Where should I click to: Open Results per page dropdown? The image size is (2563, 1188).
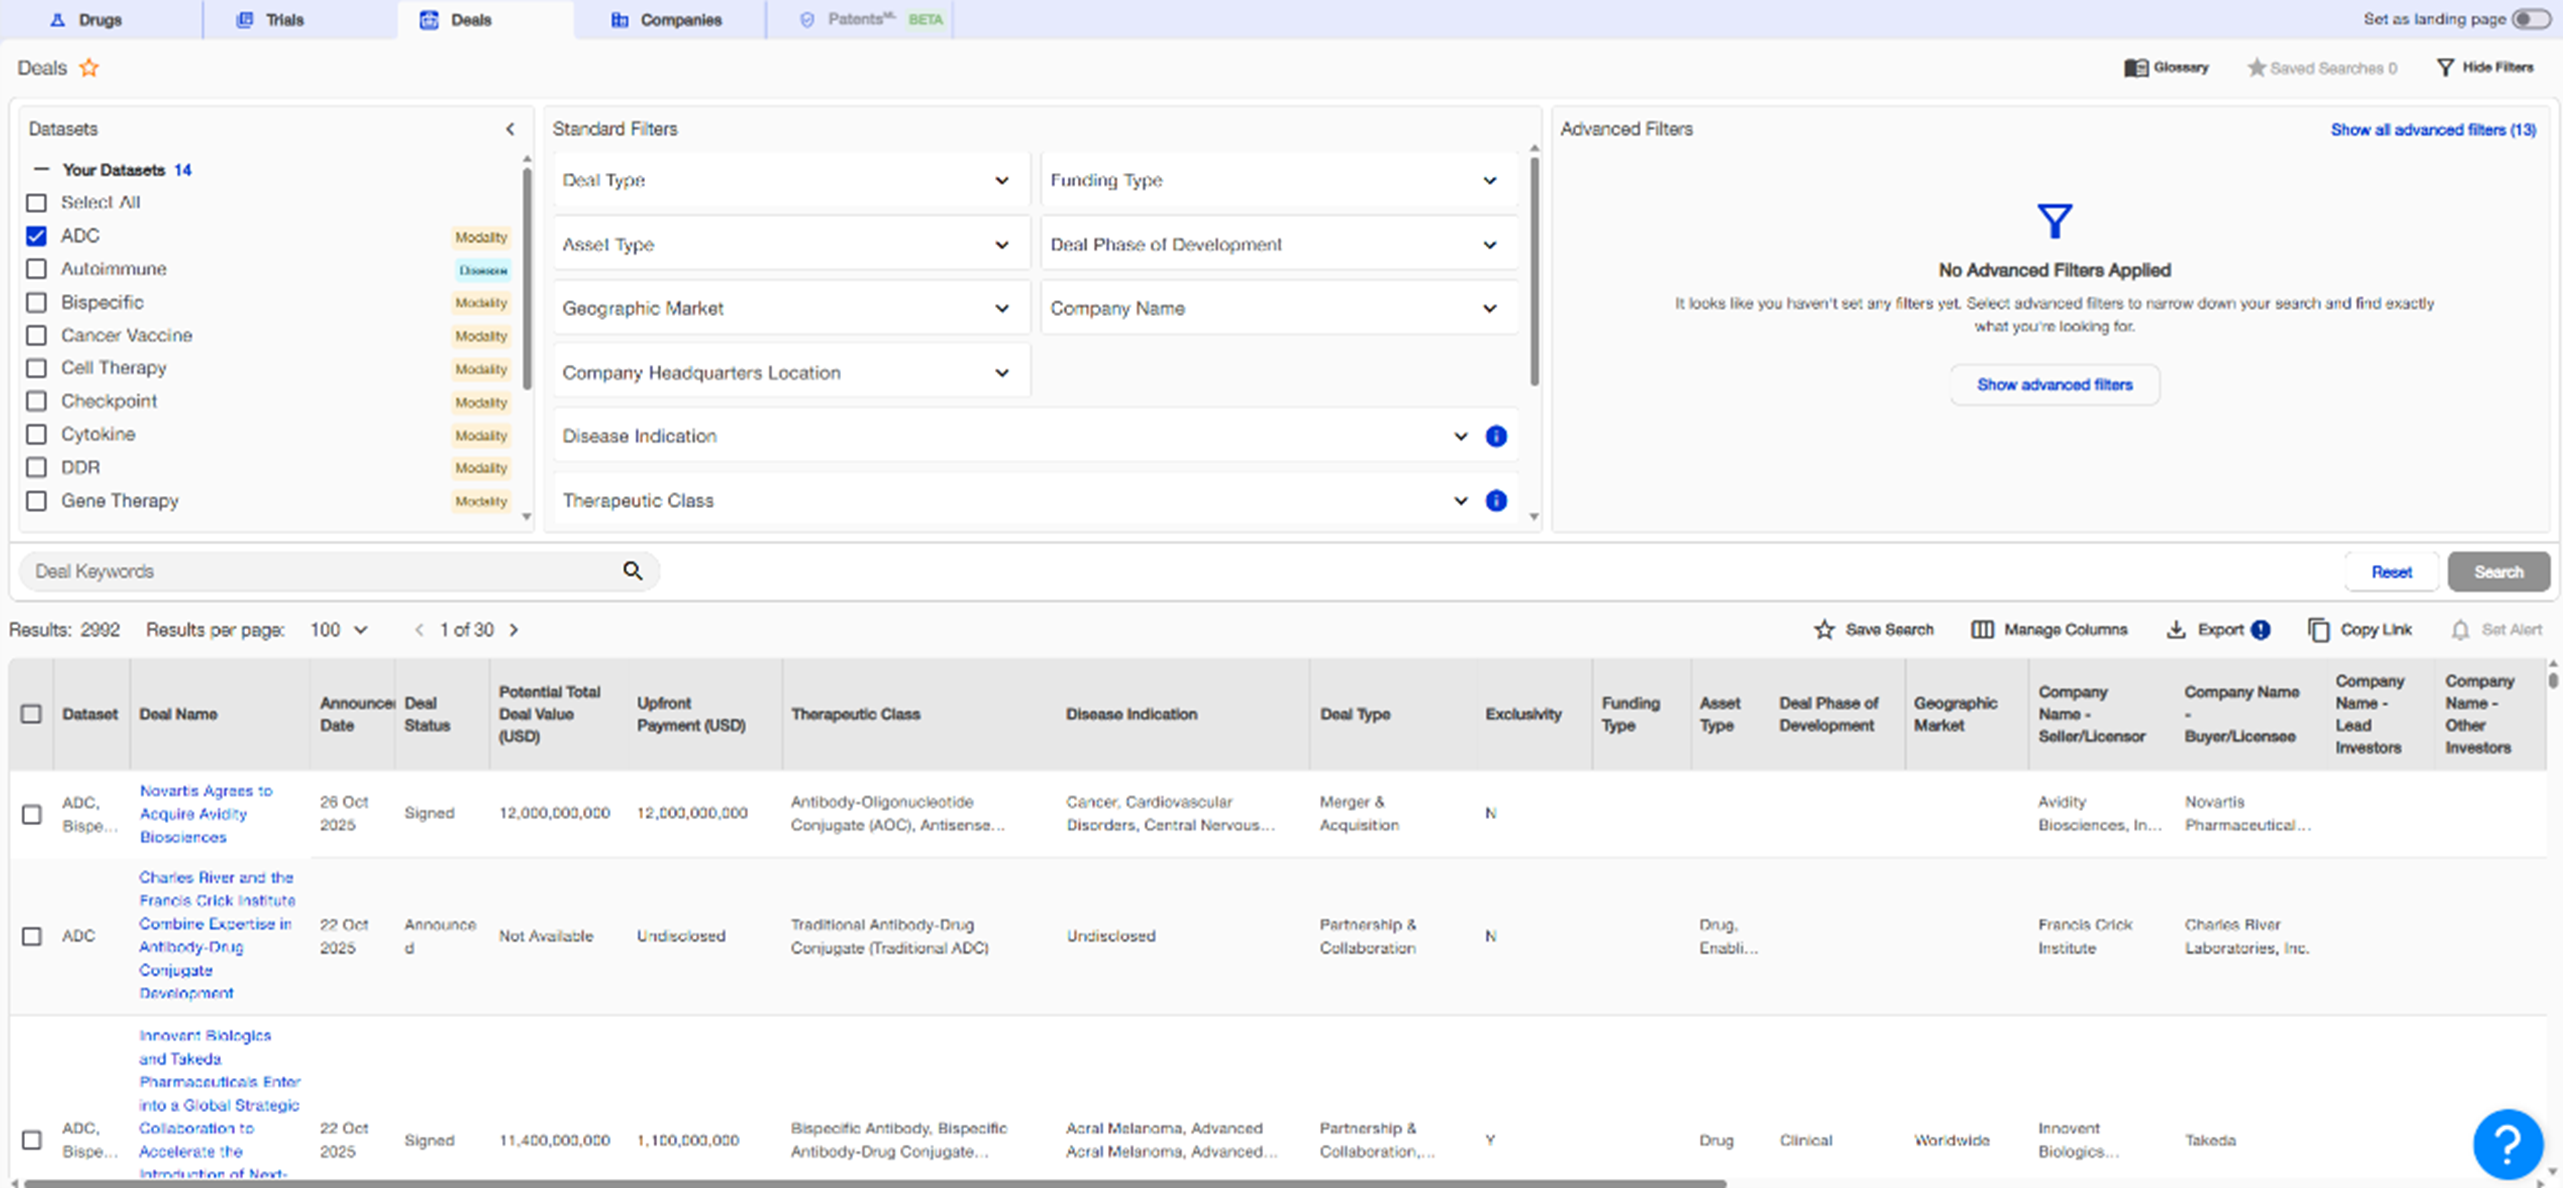(x=339, y=630)
